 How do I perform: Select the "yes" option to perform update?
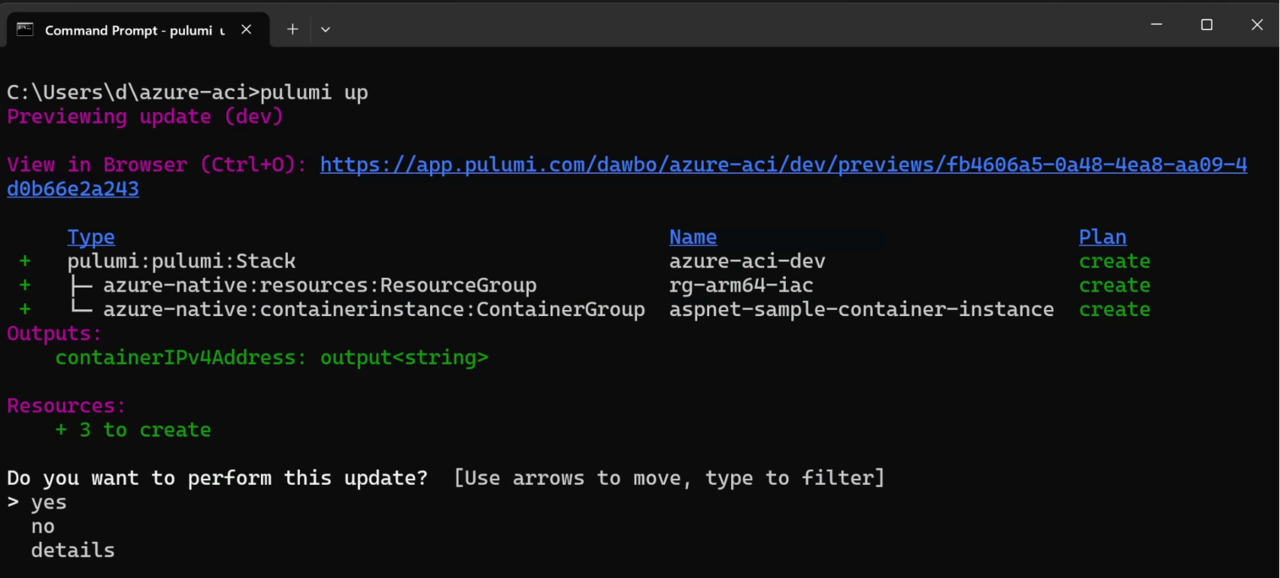click(x=48, y=502)
